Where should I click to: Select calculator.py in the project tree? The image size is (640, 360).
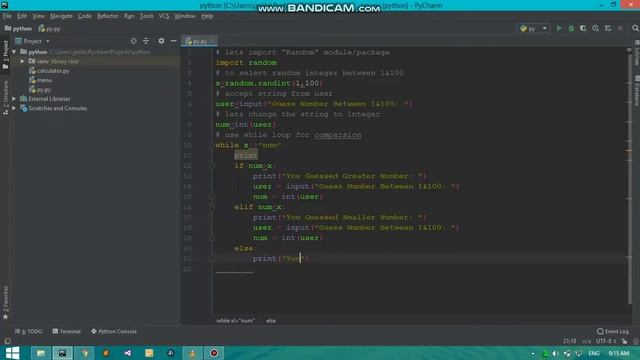(49, 71)
